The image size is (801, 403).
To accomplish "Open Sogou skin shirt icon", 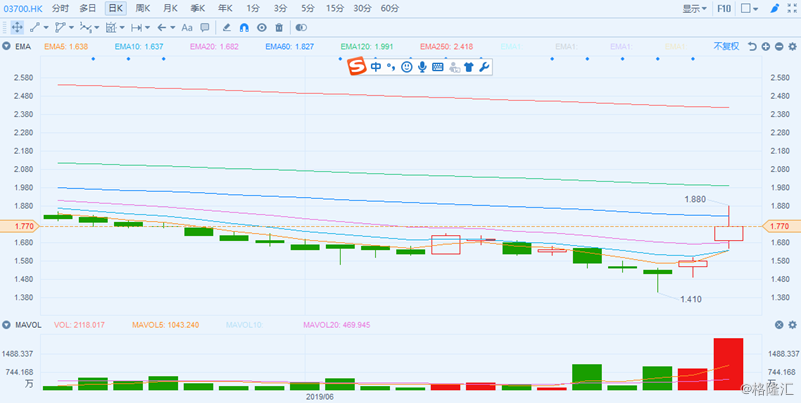I will pyautogui.click(x=469, y=67).
